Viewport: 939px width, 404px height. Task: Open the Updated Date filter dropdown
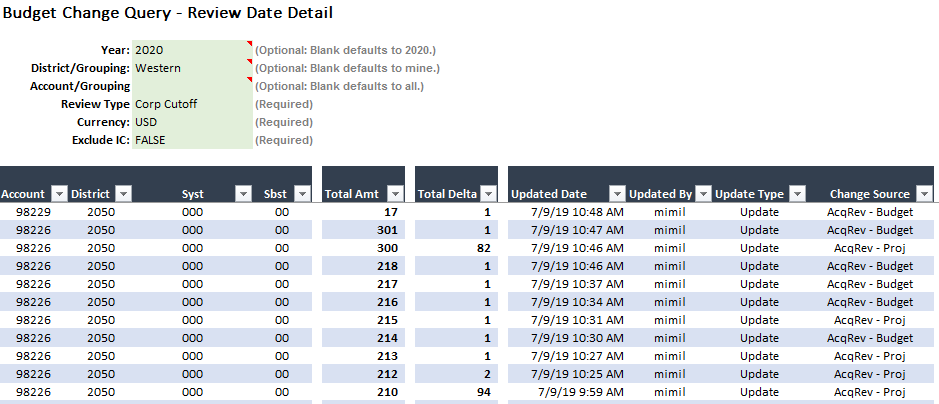pos(617,194)
